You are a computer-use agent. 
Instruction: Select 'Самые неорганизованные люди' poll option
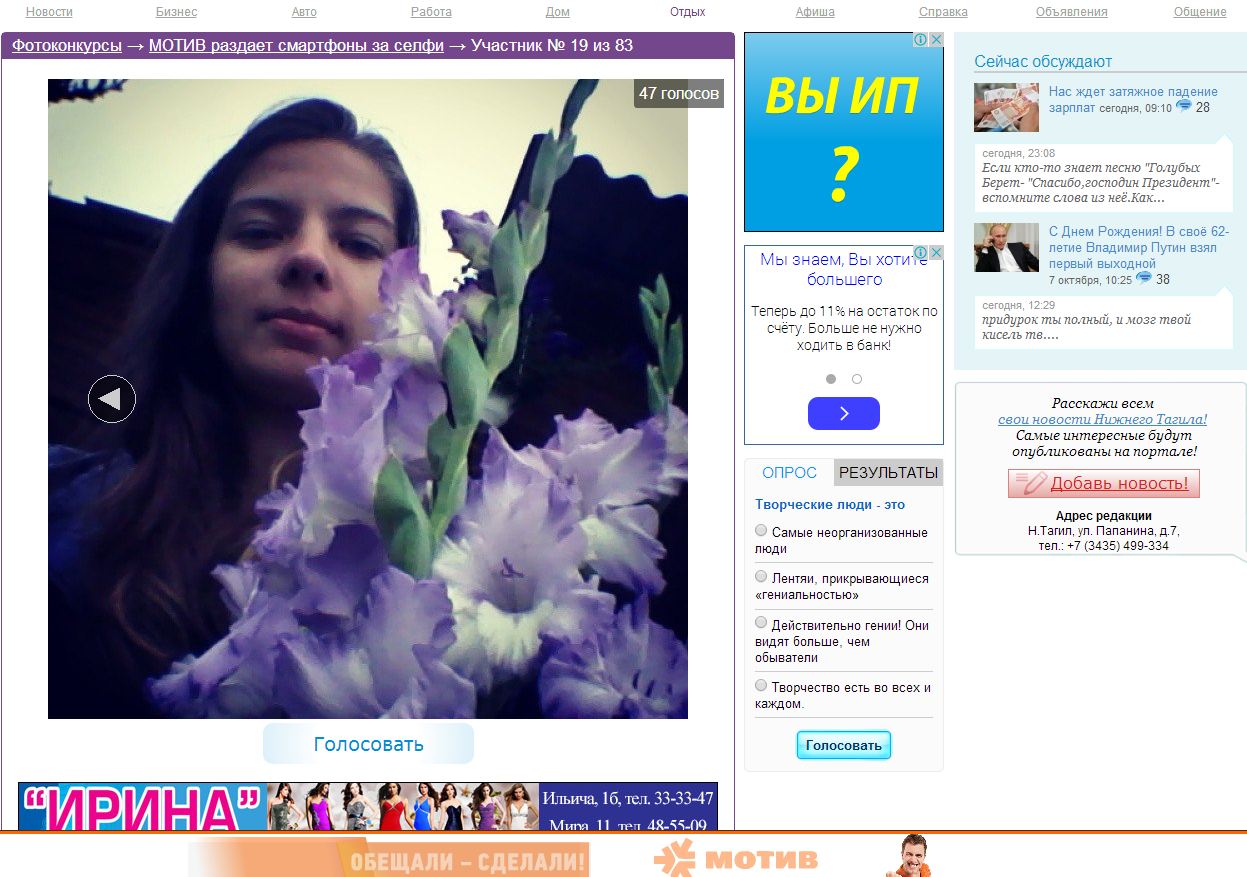[761, 531]
